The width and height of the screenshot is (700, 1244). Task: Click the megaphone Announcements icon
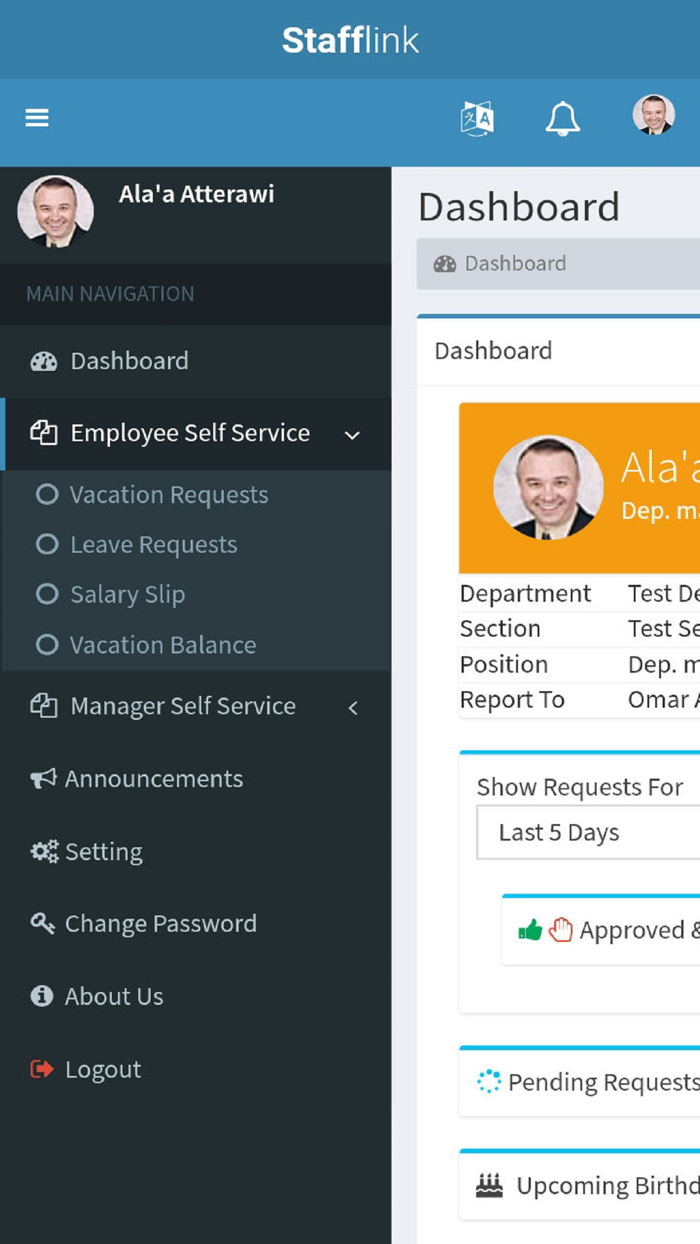pyautogui.click(x=43, y=779)
